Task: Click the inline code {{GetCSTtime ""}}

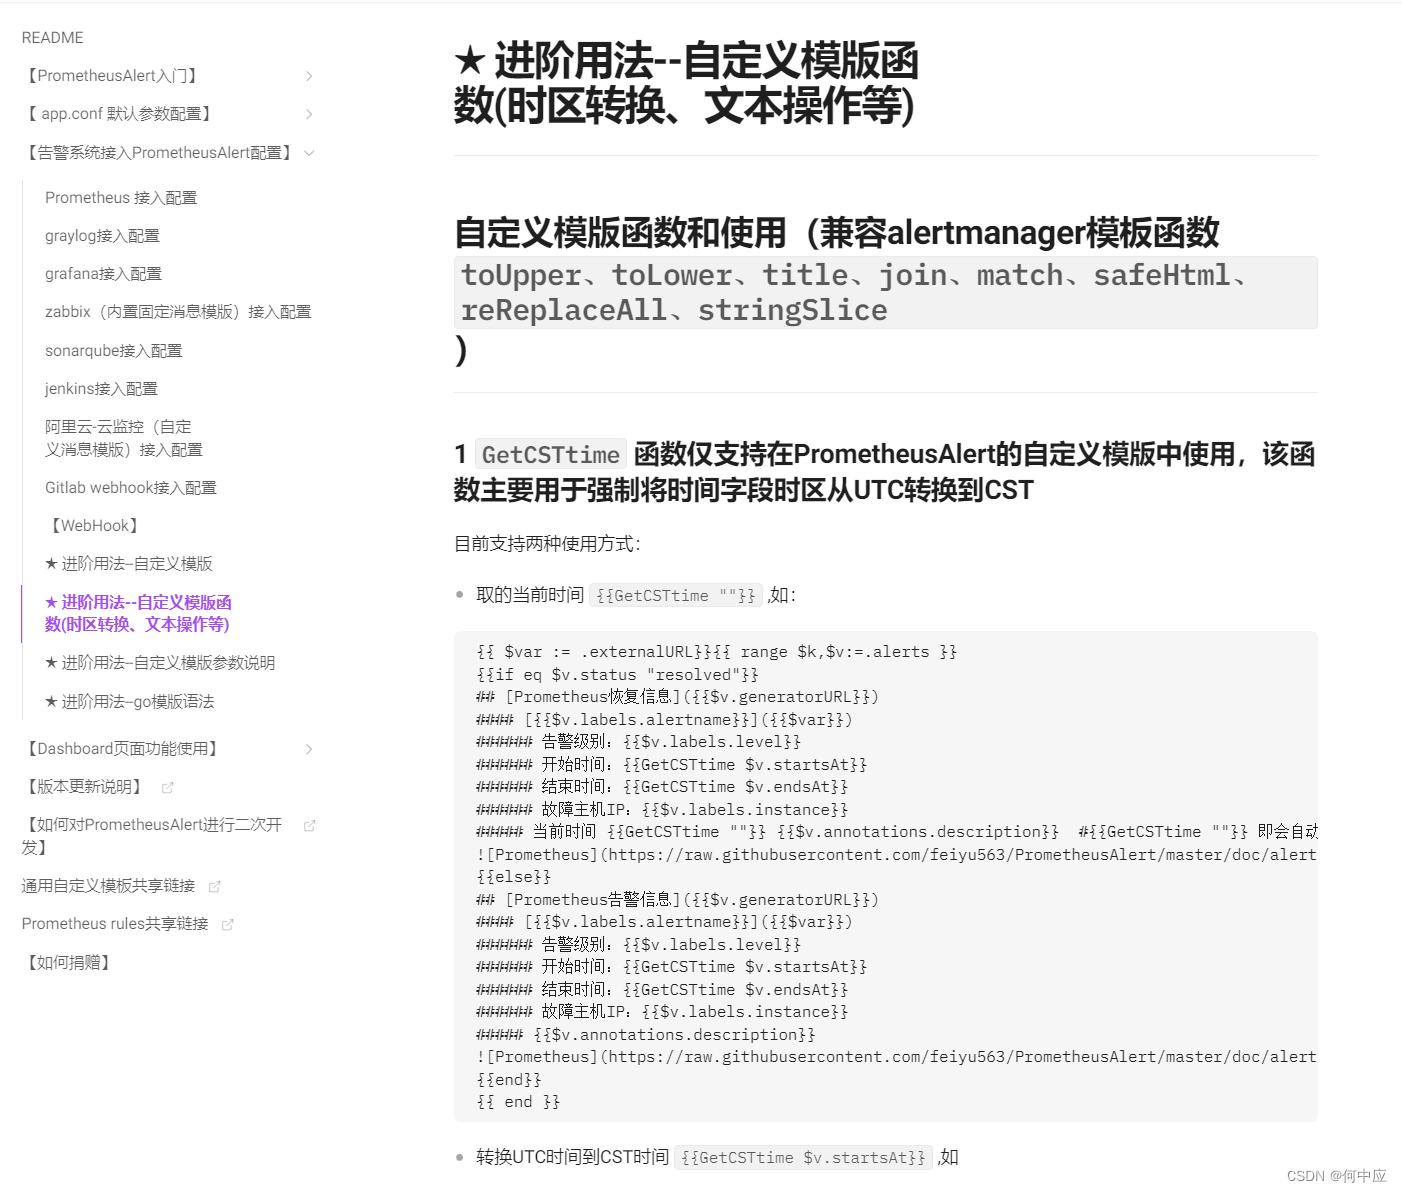Action: [x=676, y=596]
